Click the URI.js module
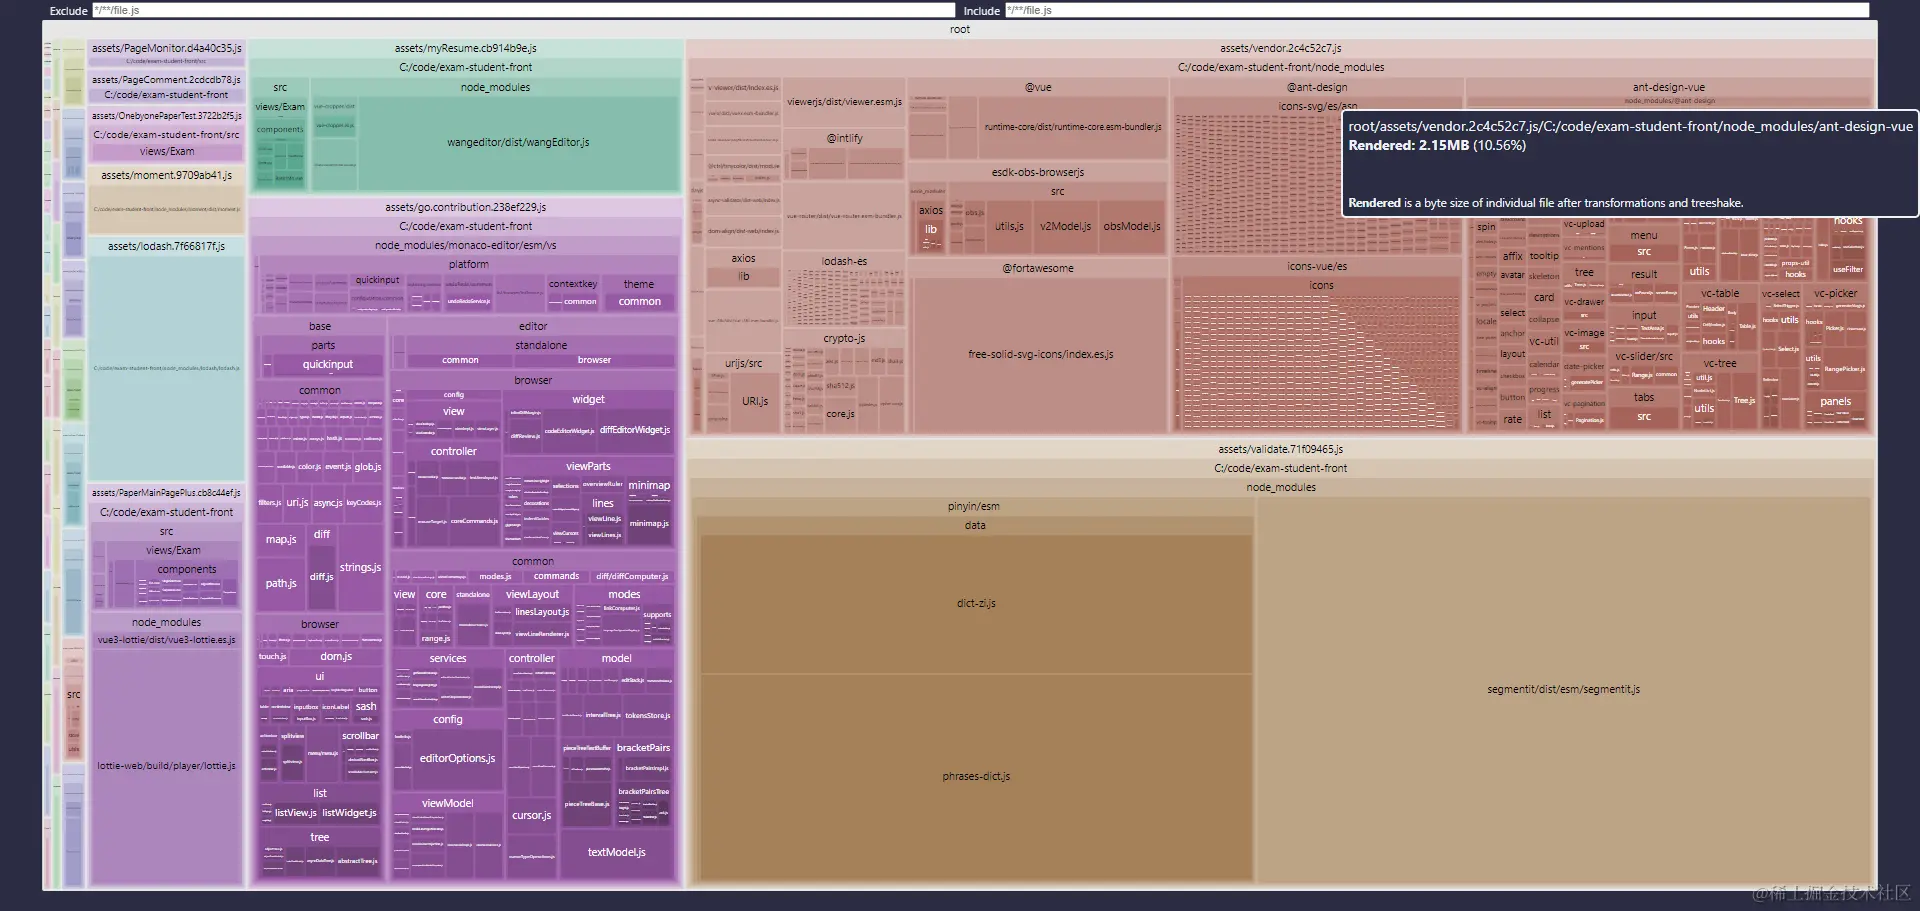The width and height of the screenshot is (1920, 911). click(x=755, y=401)
